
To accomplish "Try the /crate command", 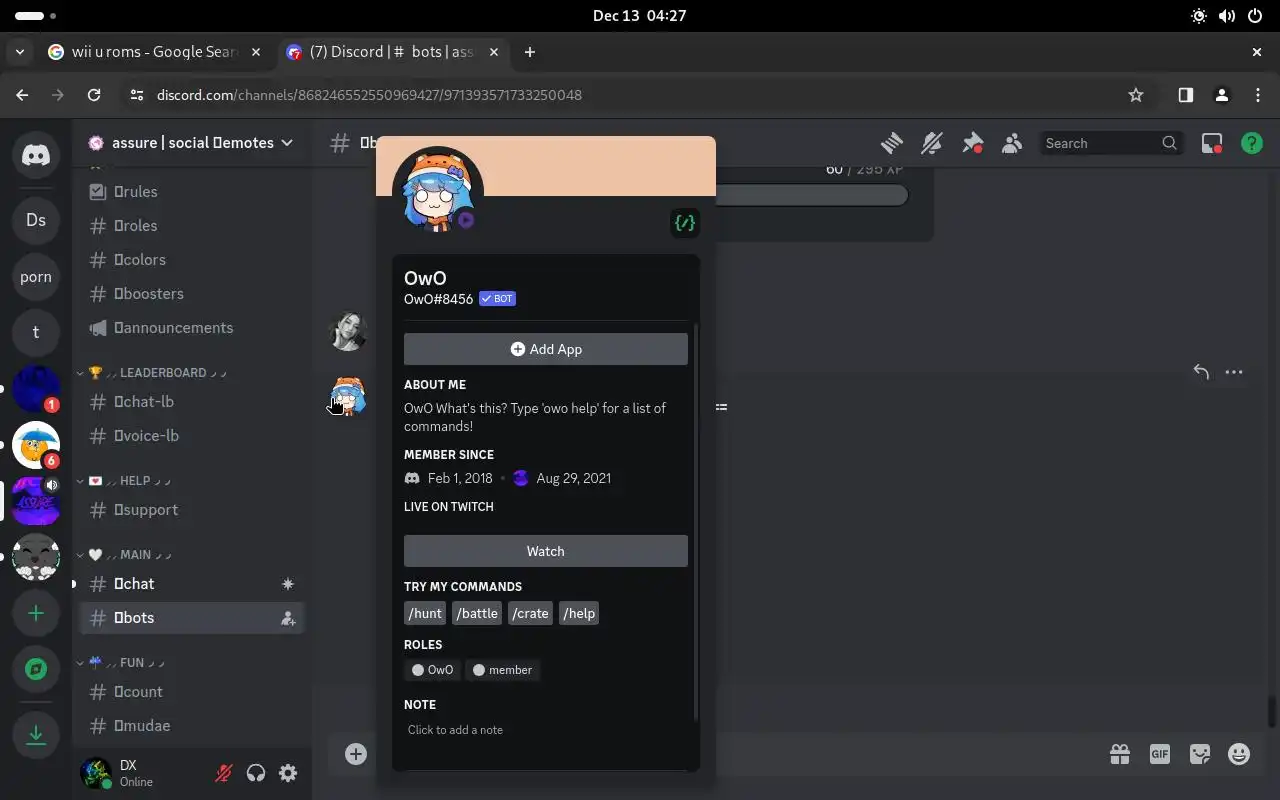I will pos(530,613).
